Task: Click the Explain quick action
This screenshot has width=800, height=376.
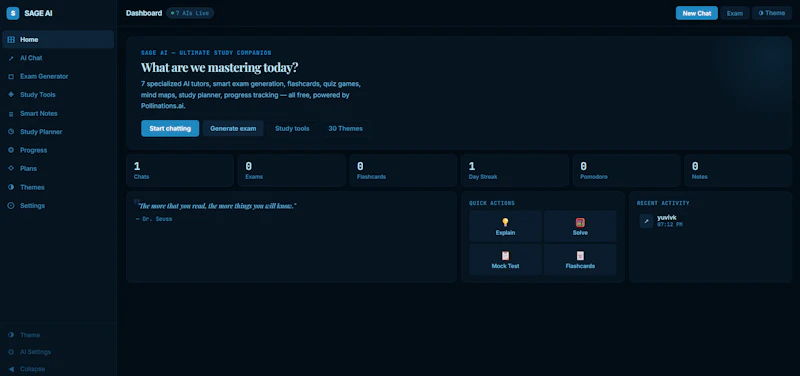Action: [505, 226]
